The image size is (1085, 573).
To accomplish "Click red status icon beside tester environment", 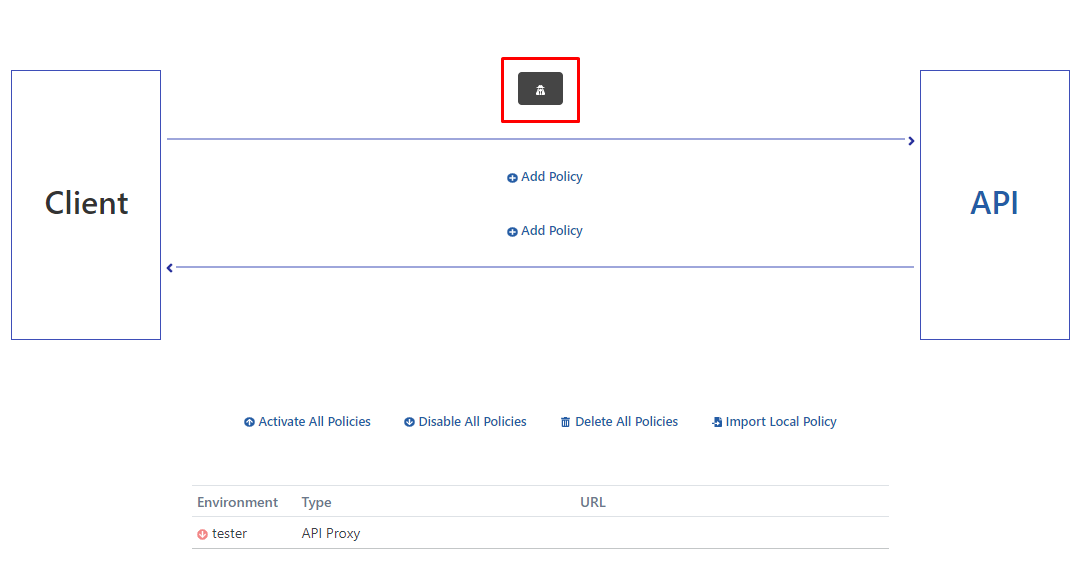I will 202,534.
